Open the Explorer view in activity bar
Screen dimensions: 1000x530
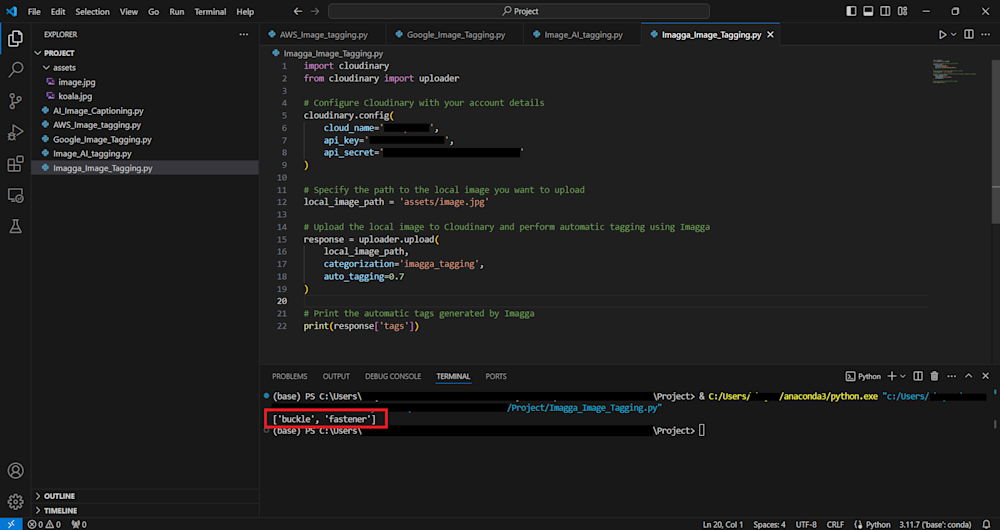15,39
